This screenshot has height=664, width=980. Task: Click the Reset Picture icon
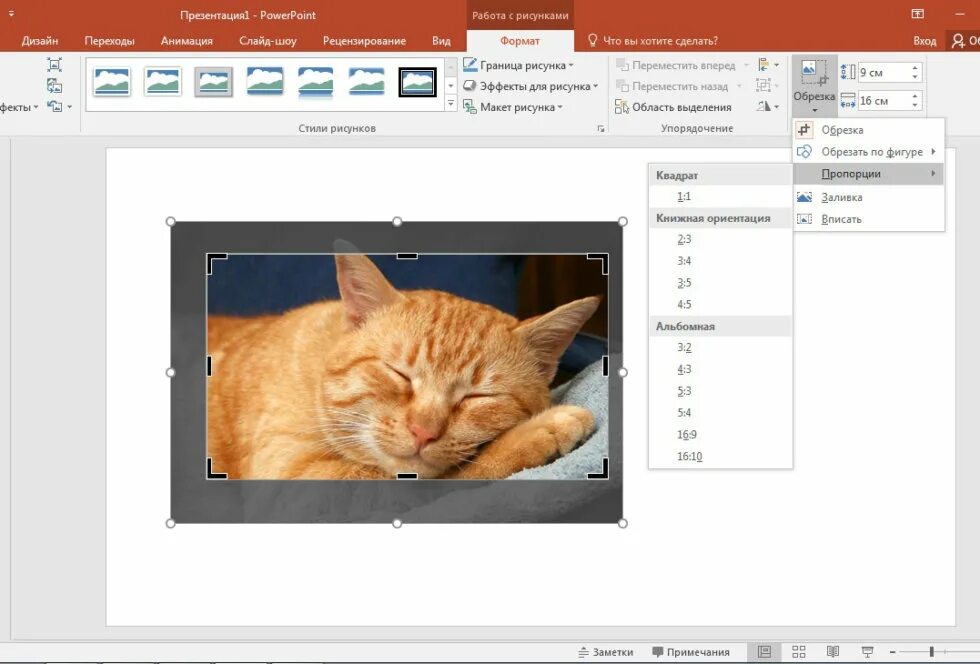[x=54, y=107]
